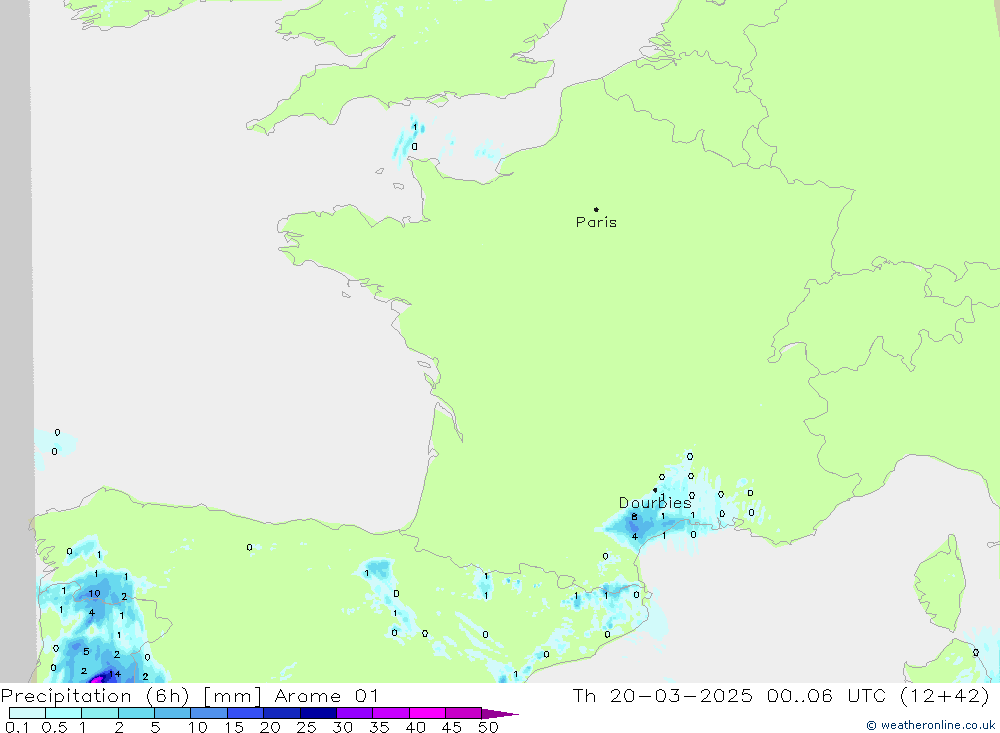Viewport: 1000px width, 733px height.
Task: Click the precipitation value '14' at bottom-left
Action: coord(115,674)
